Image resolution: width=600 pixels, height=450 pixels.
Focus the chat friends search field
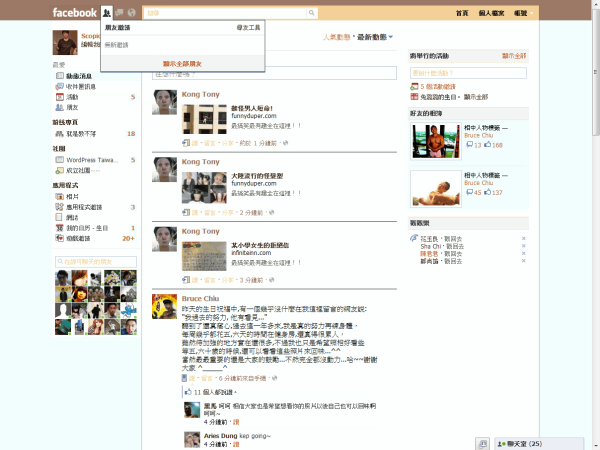(x=96, y=262)
